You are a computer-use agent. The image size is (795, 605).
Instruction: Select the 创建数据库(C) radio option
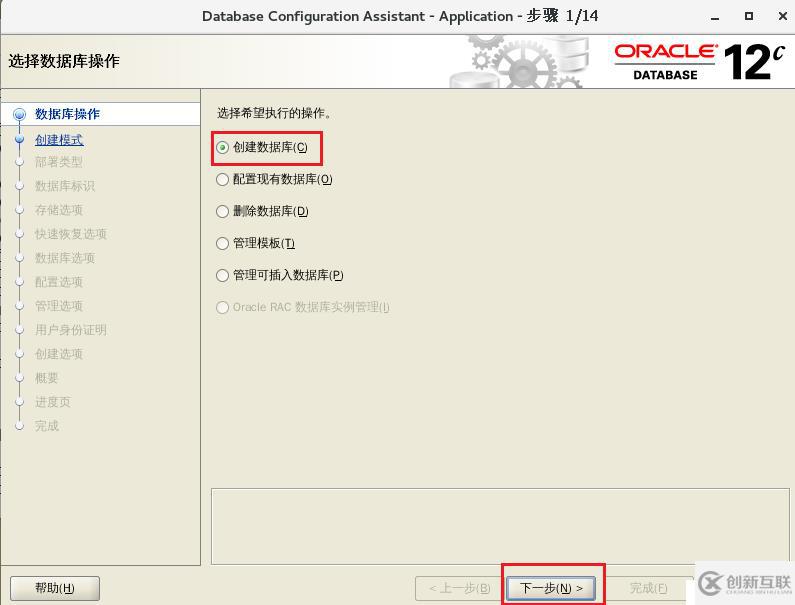click(x=262, y=148)
